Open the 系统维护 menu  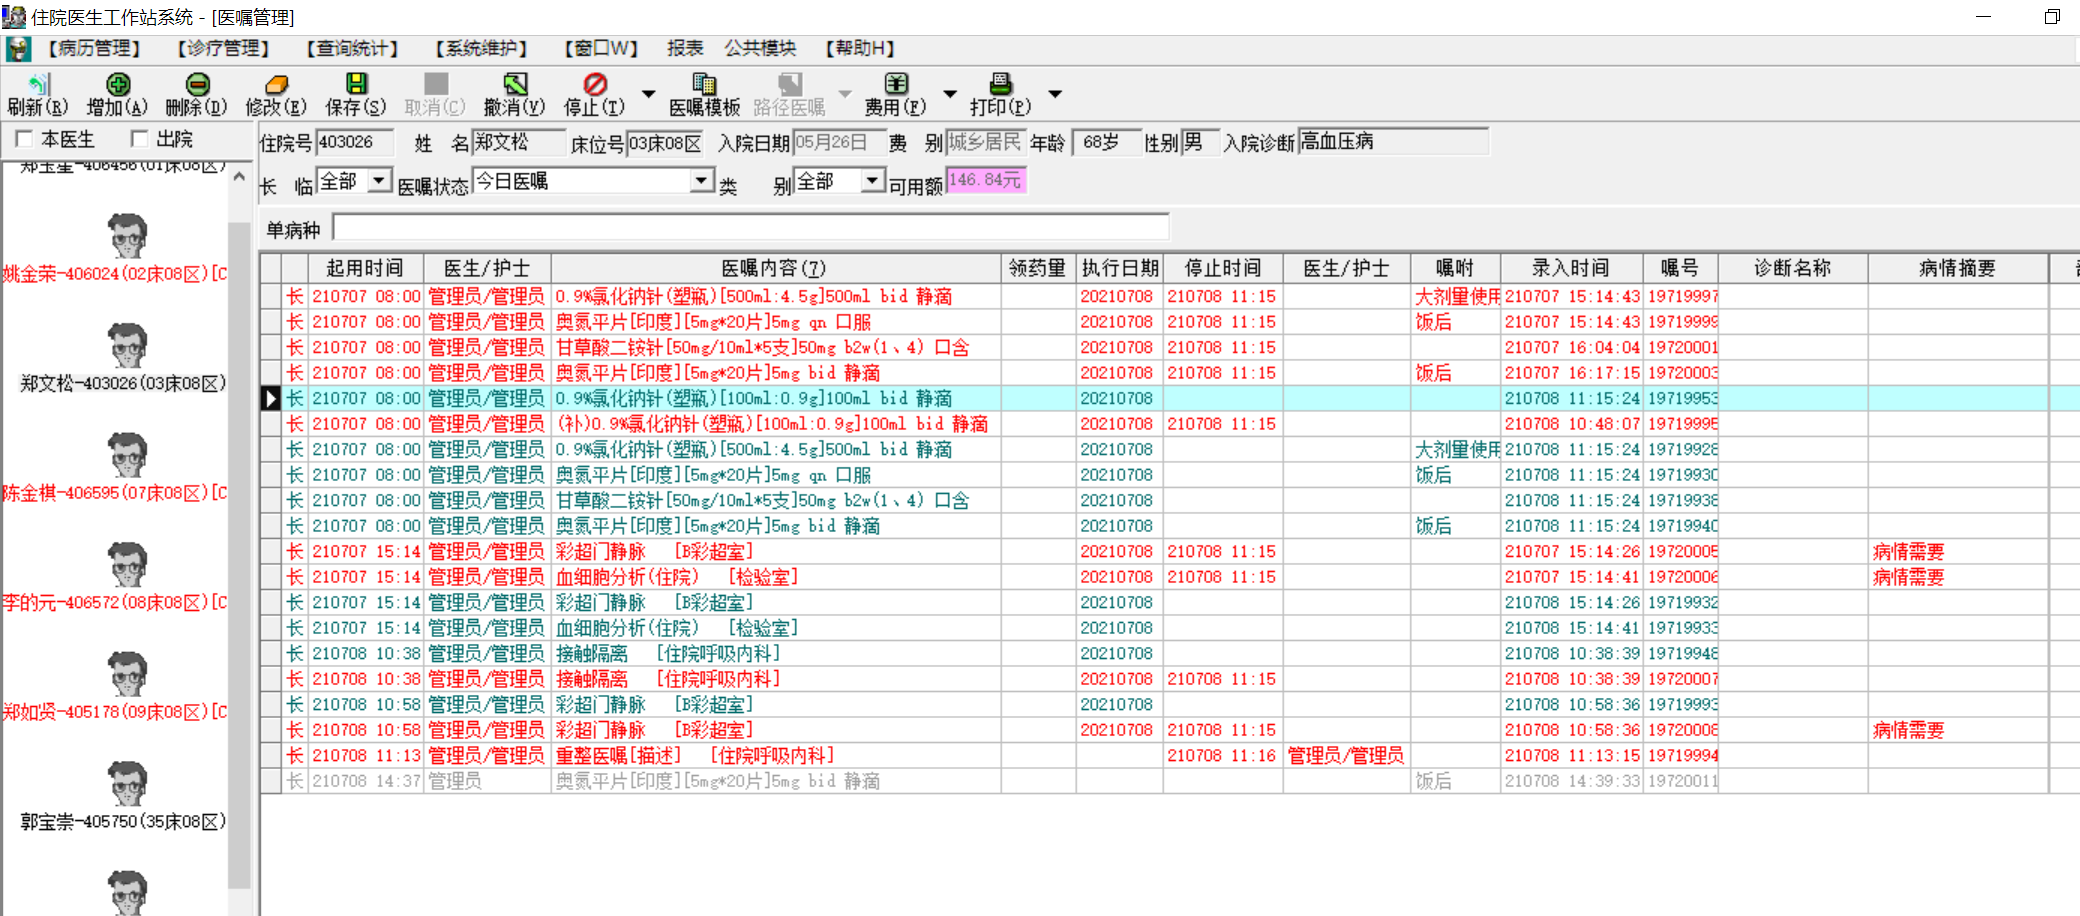pyautogui.click(x=481, y=48)
